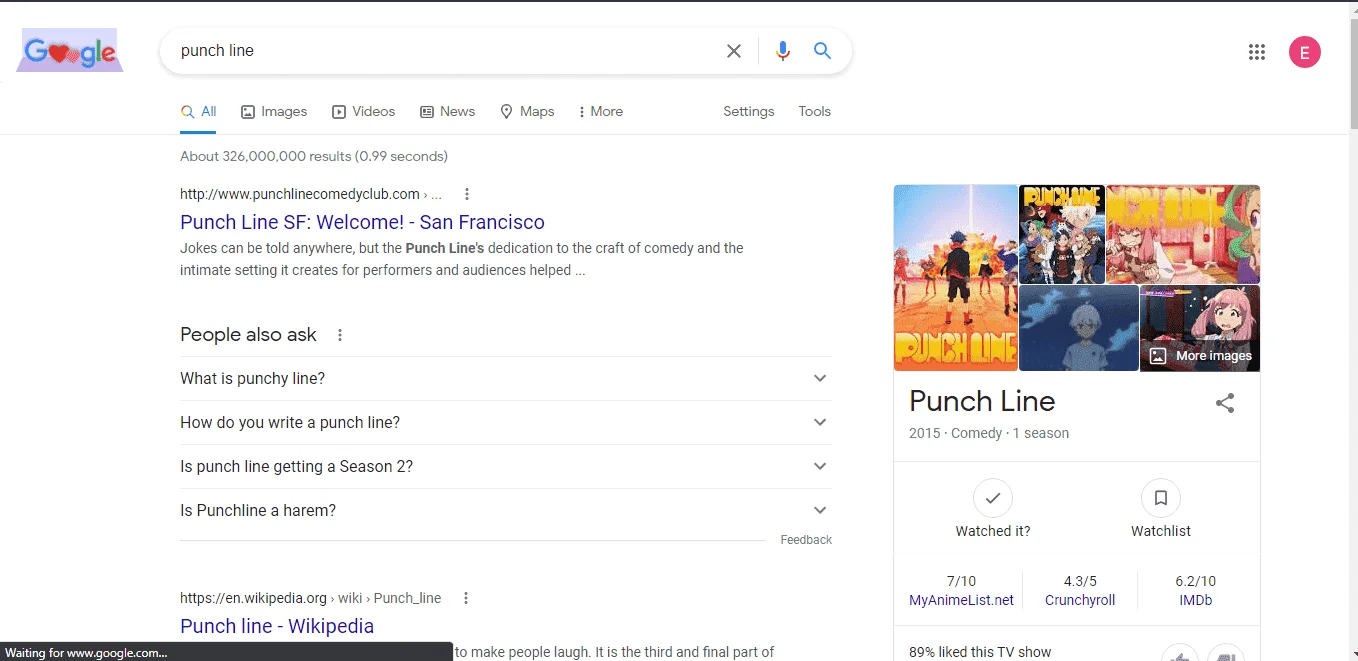
Task: Switch to the Maps tab
Action: 527,111
